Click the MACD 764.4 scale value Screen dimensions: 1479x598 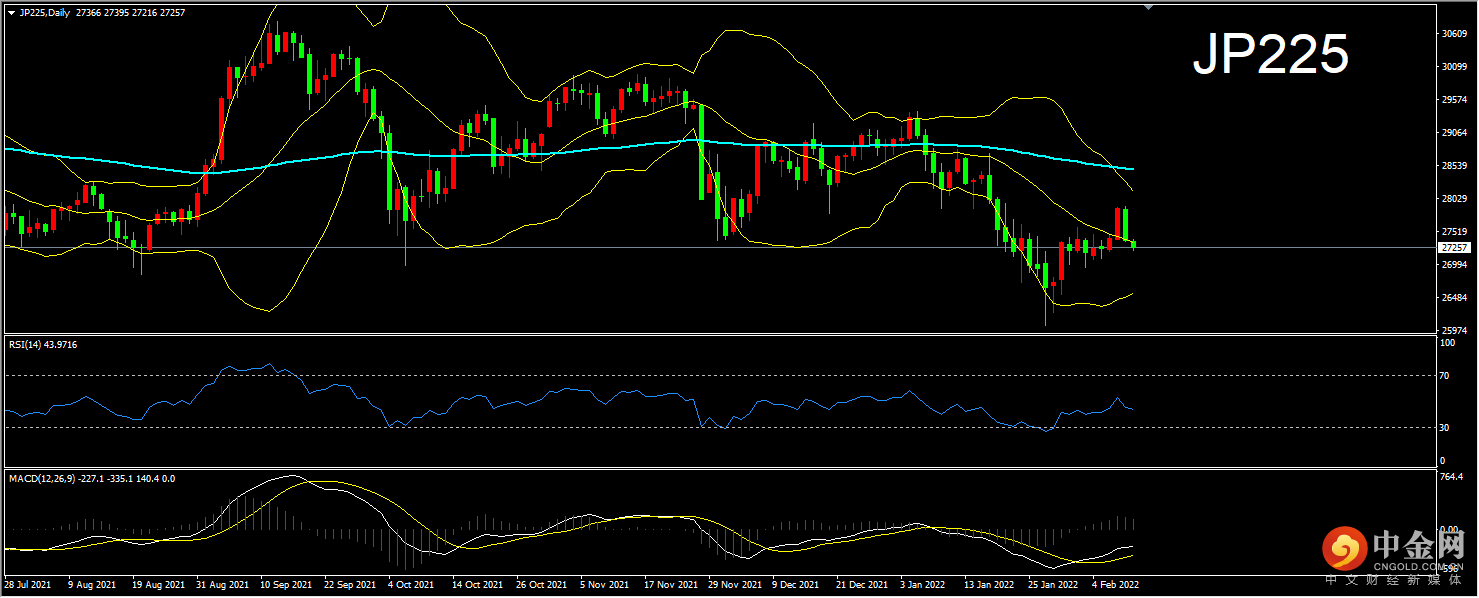[x=1452, y=477]
